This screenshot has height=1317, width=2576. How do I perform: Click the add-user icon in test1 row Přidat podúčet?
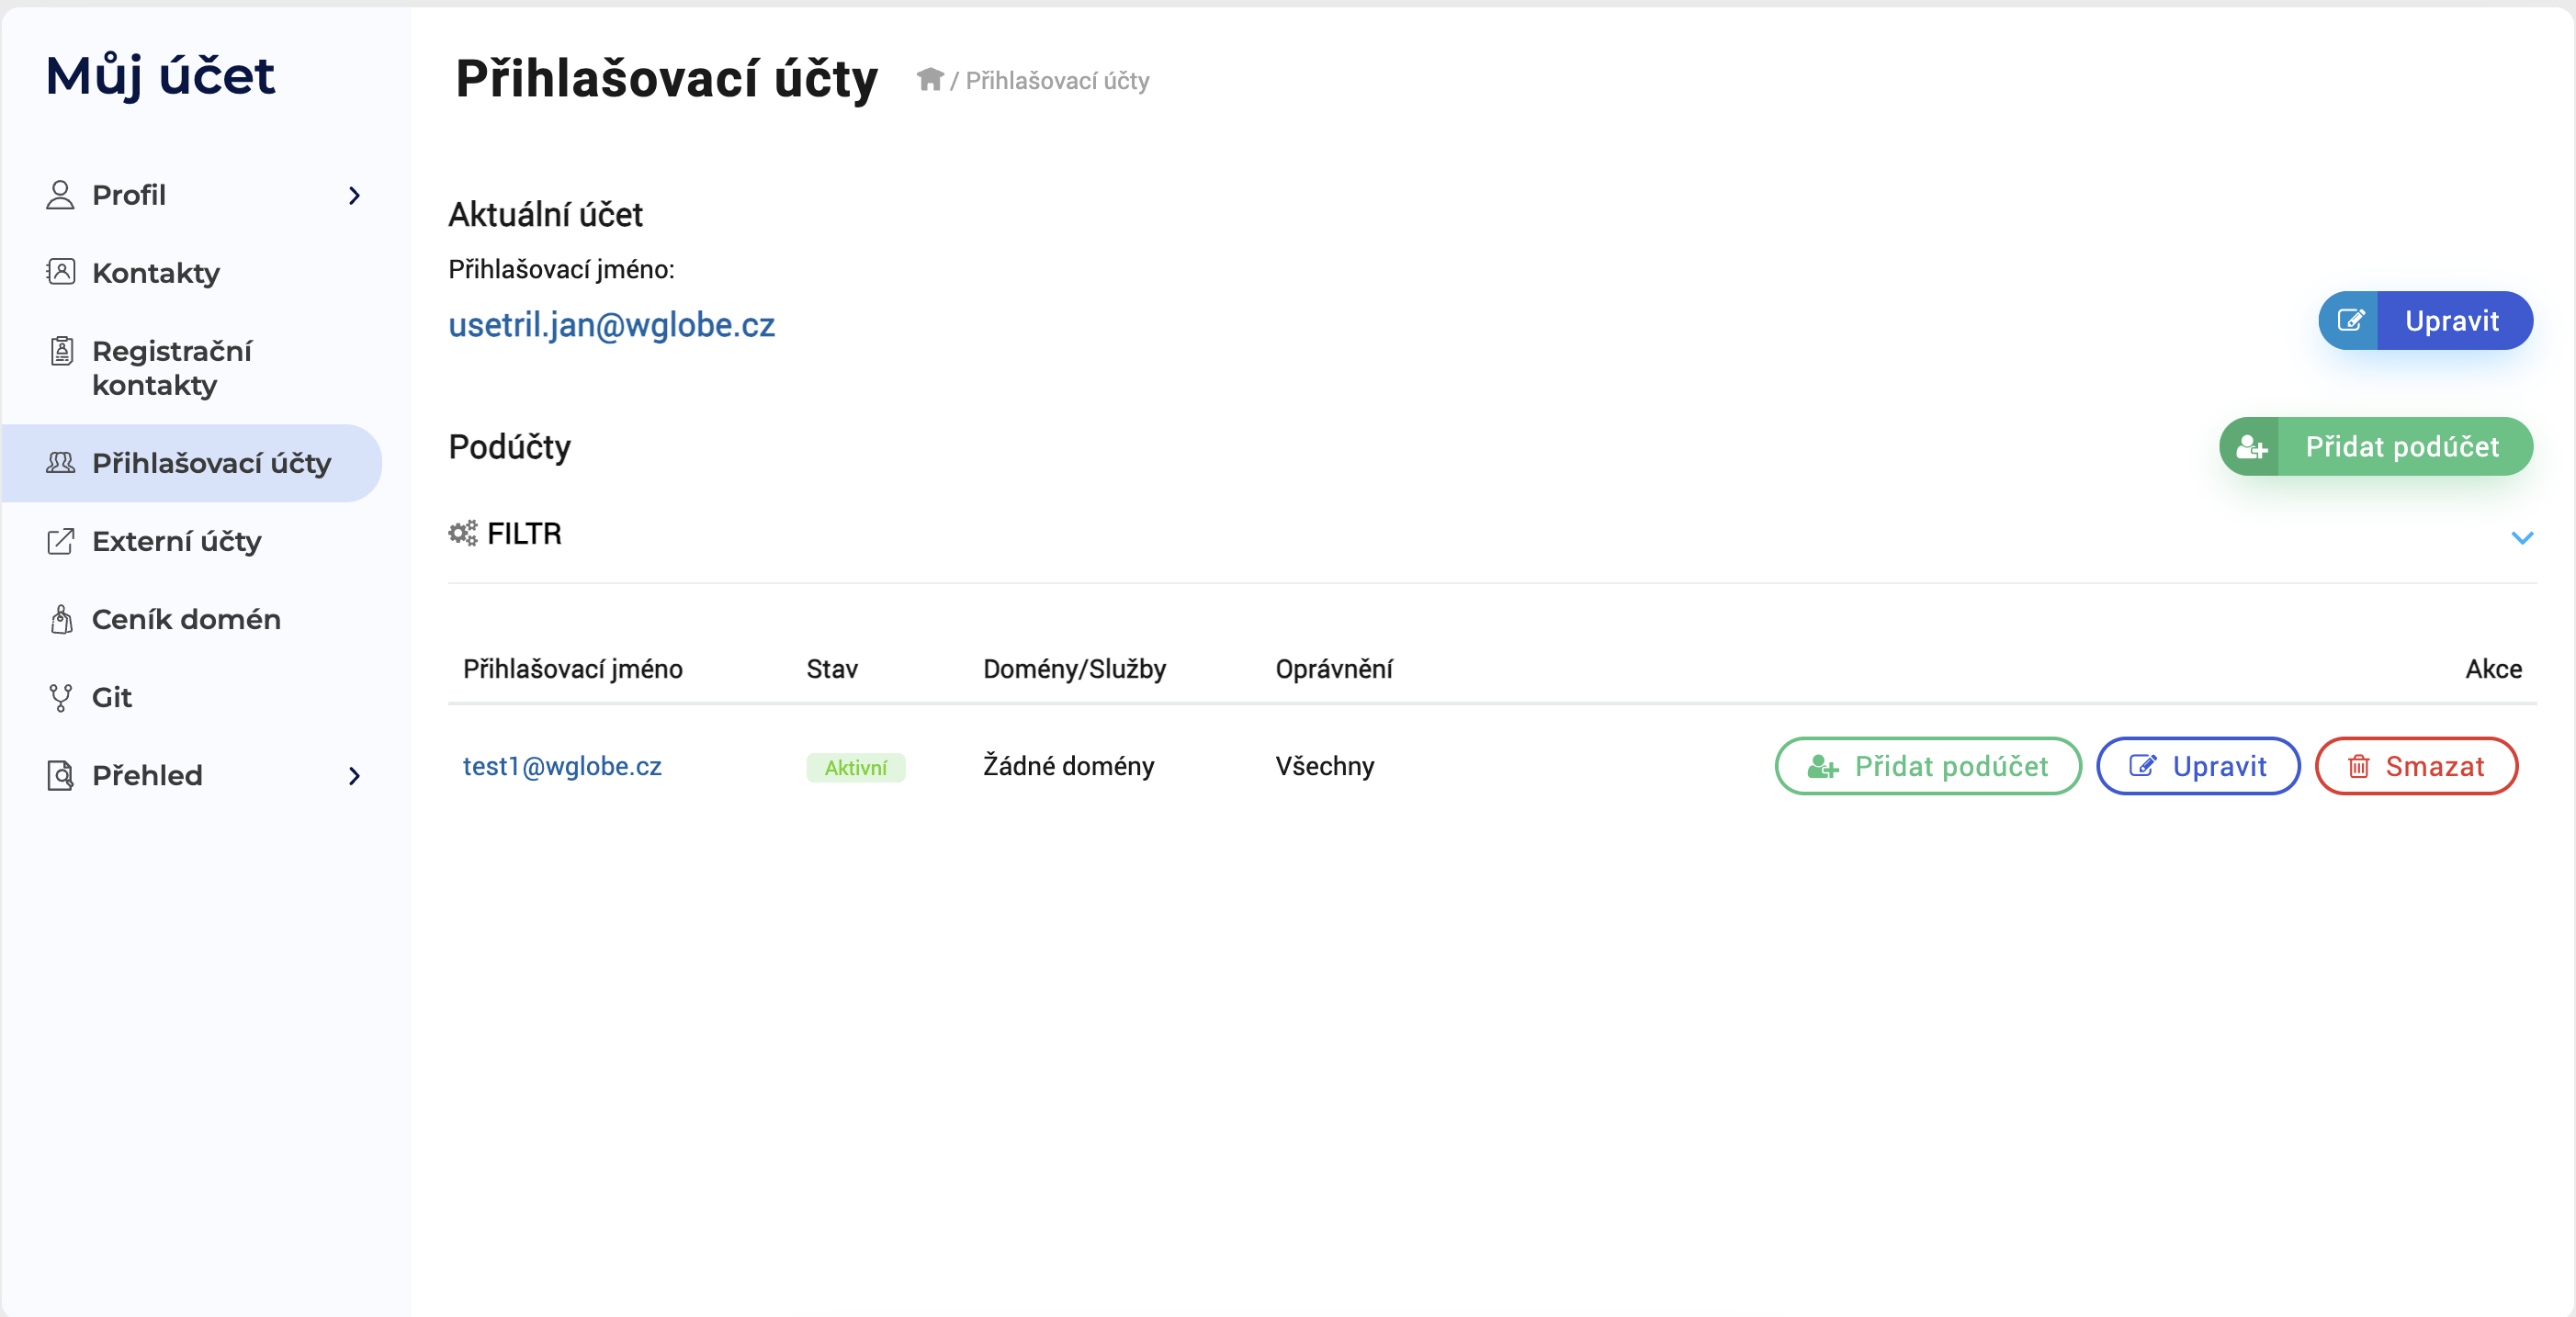1823,767
